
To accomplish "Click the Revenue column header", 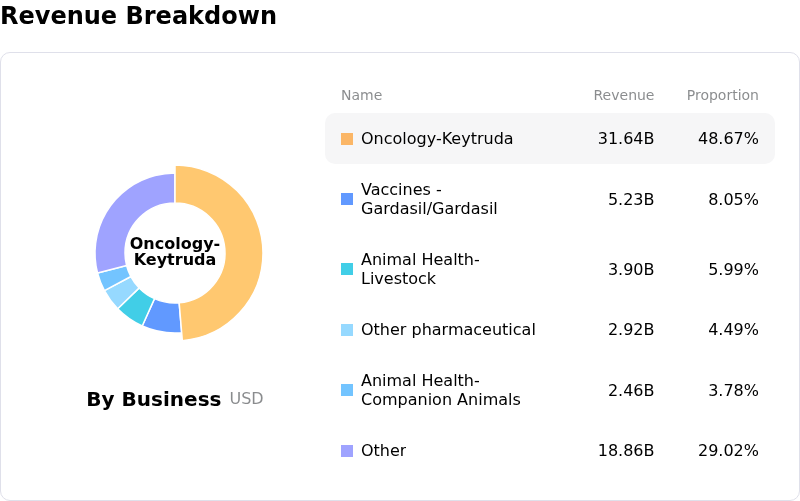I will (x=623, y=96).
